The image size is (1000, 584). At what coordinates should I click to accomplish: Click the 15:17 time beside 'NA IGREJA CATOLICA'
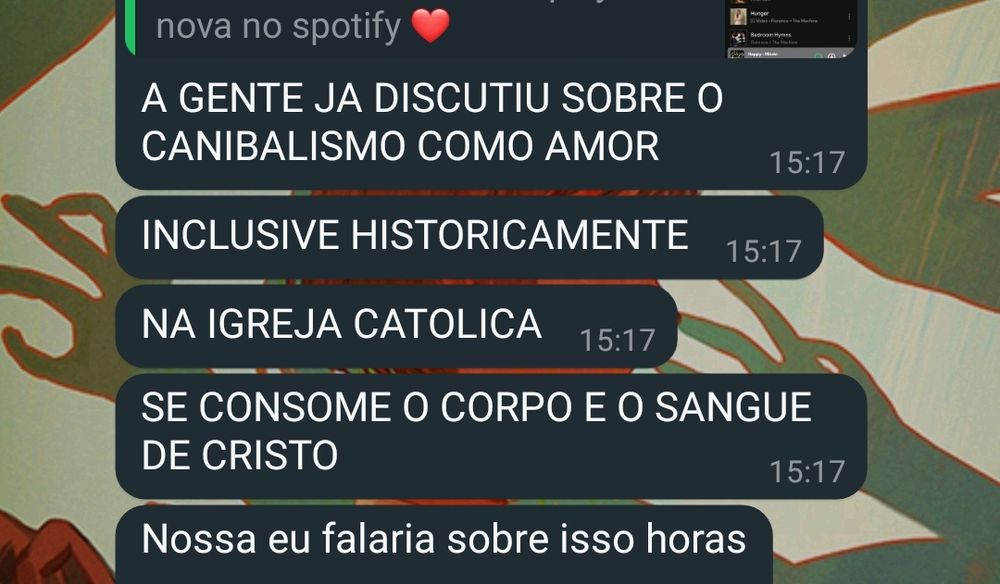point(617,340)
